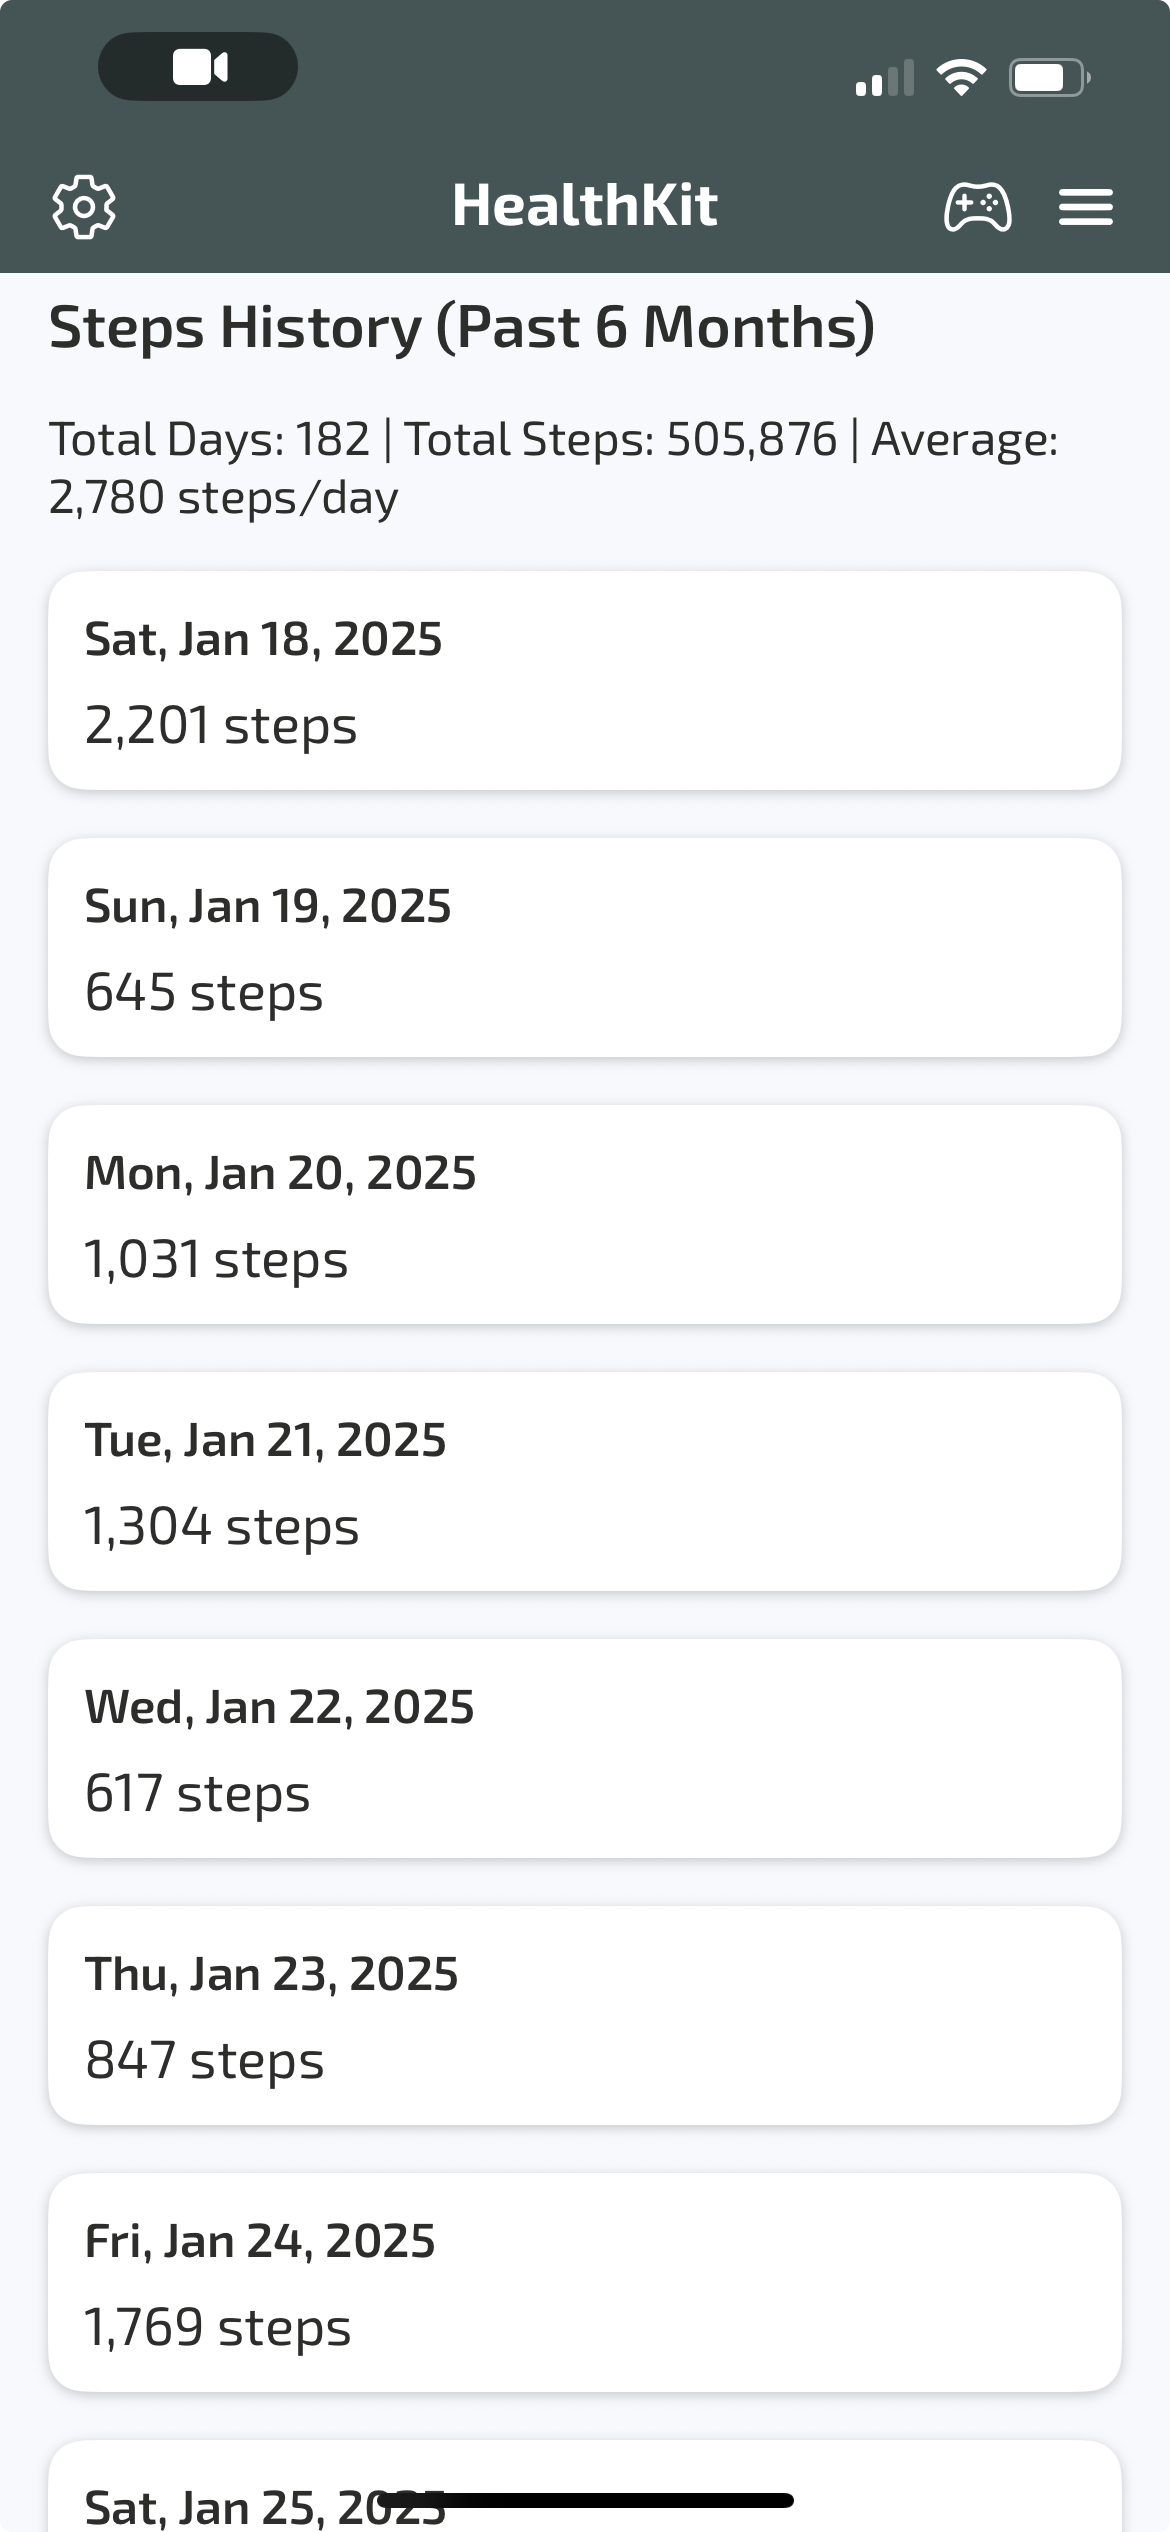The width and height of the screenshot is (1170, 2532).
Task: Tap the cellular signal bars icon
Action: pyautogui.click(x=885, y=77)
